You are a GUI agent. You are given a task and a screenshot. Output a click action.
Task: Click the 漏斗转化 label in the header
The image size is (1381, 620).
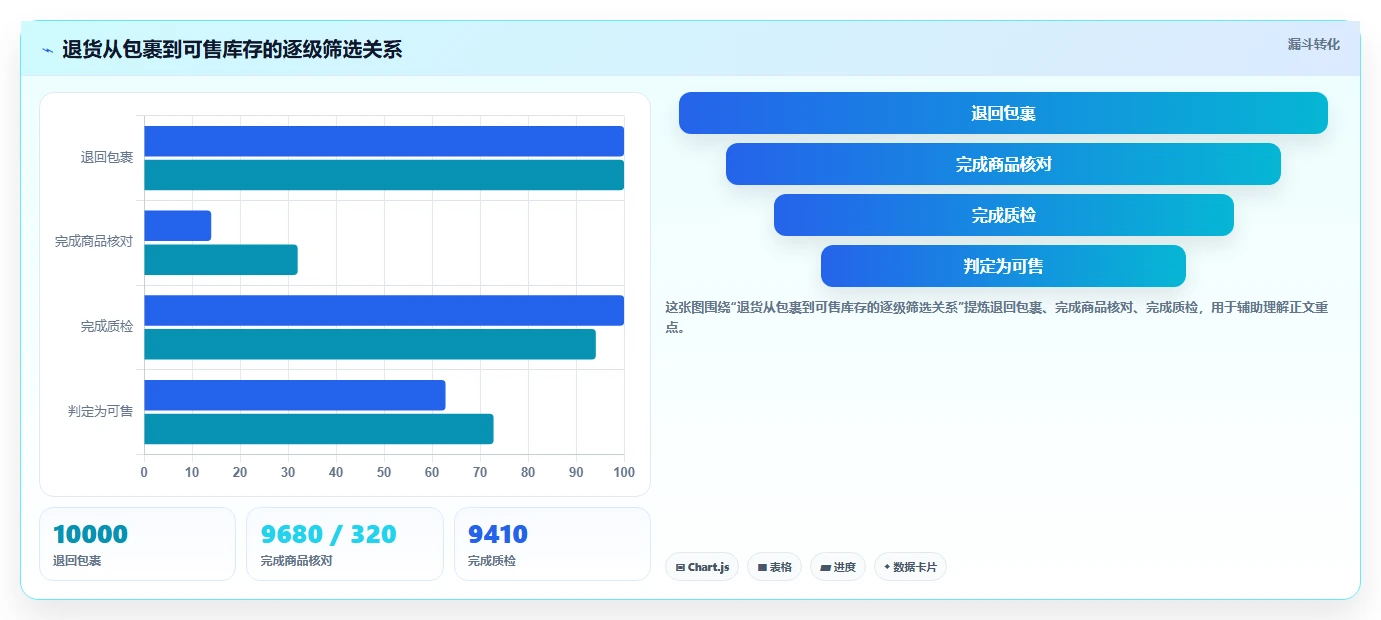tap(1313, 44)
